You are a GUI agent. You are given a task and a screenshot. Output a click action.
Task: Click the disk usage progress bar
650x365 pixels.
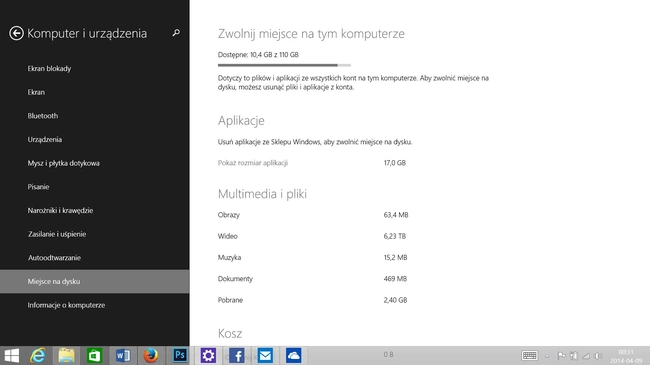point(284,65)
